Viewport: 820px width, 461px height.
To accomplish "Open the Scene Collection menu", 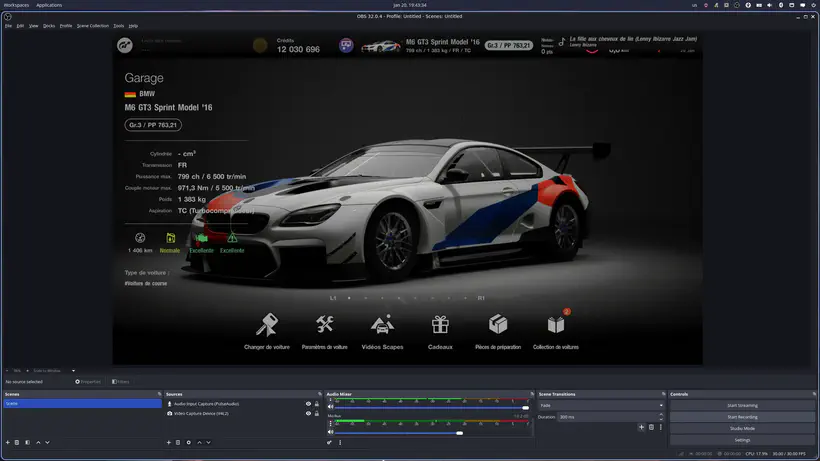I will click(x=93, y=25).
